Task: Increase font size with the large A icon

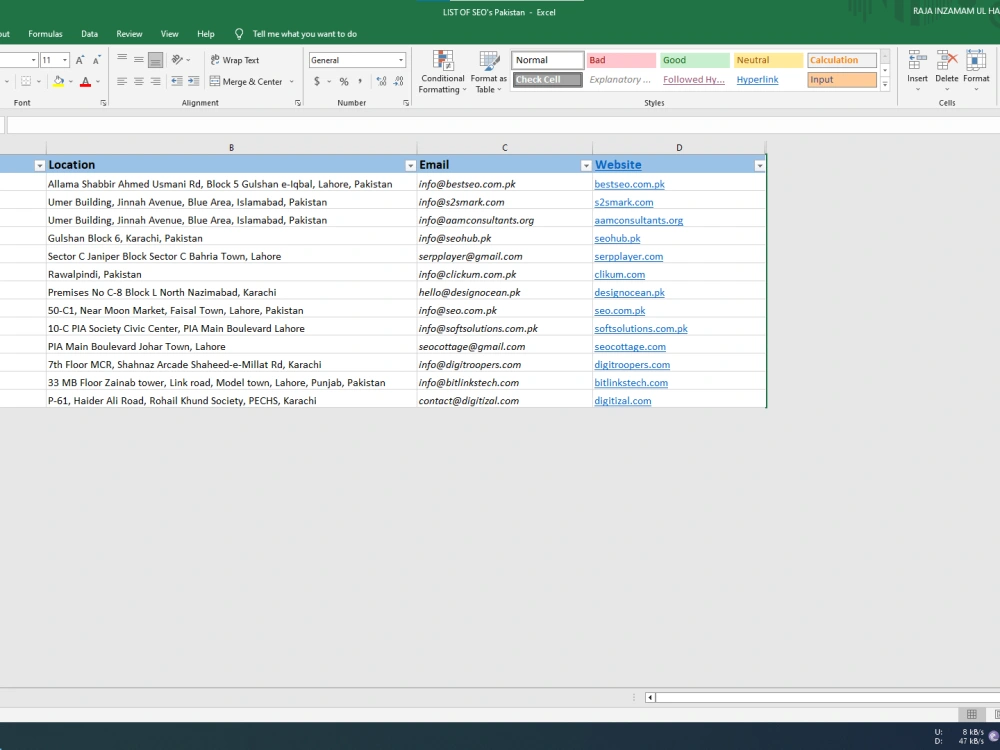Action: point(80,60)
